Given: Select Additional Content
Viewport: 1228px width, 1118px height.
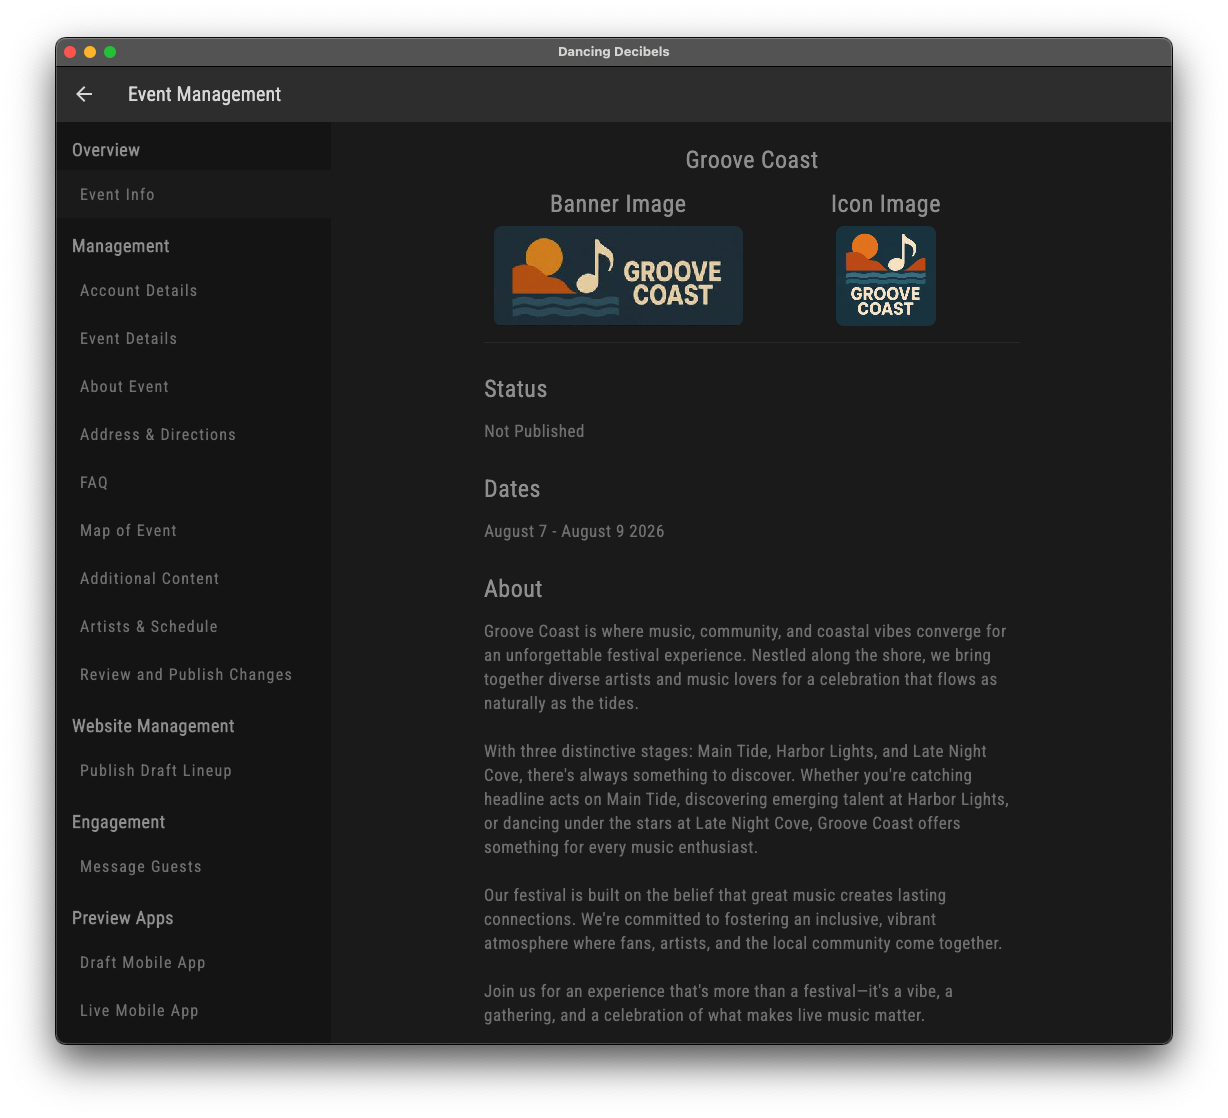Looking at the screenshot, I should pyautogui.click(x=149, y=578).
